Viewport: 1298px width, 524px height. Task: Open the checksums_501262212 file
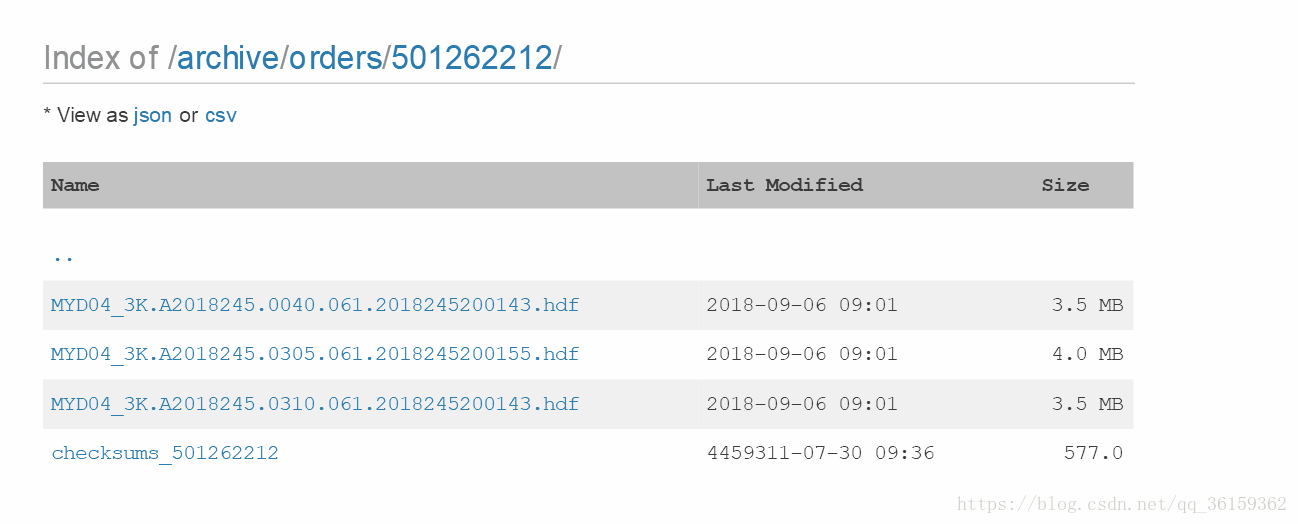pos(165,453)
